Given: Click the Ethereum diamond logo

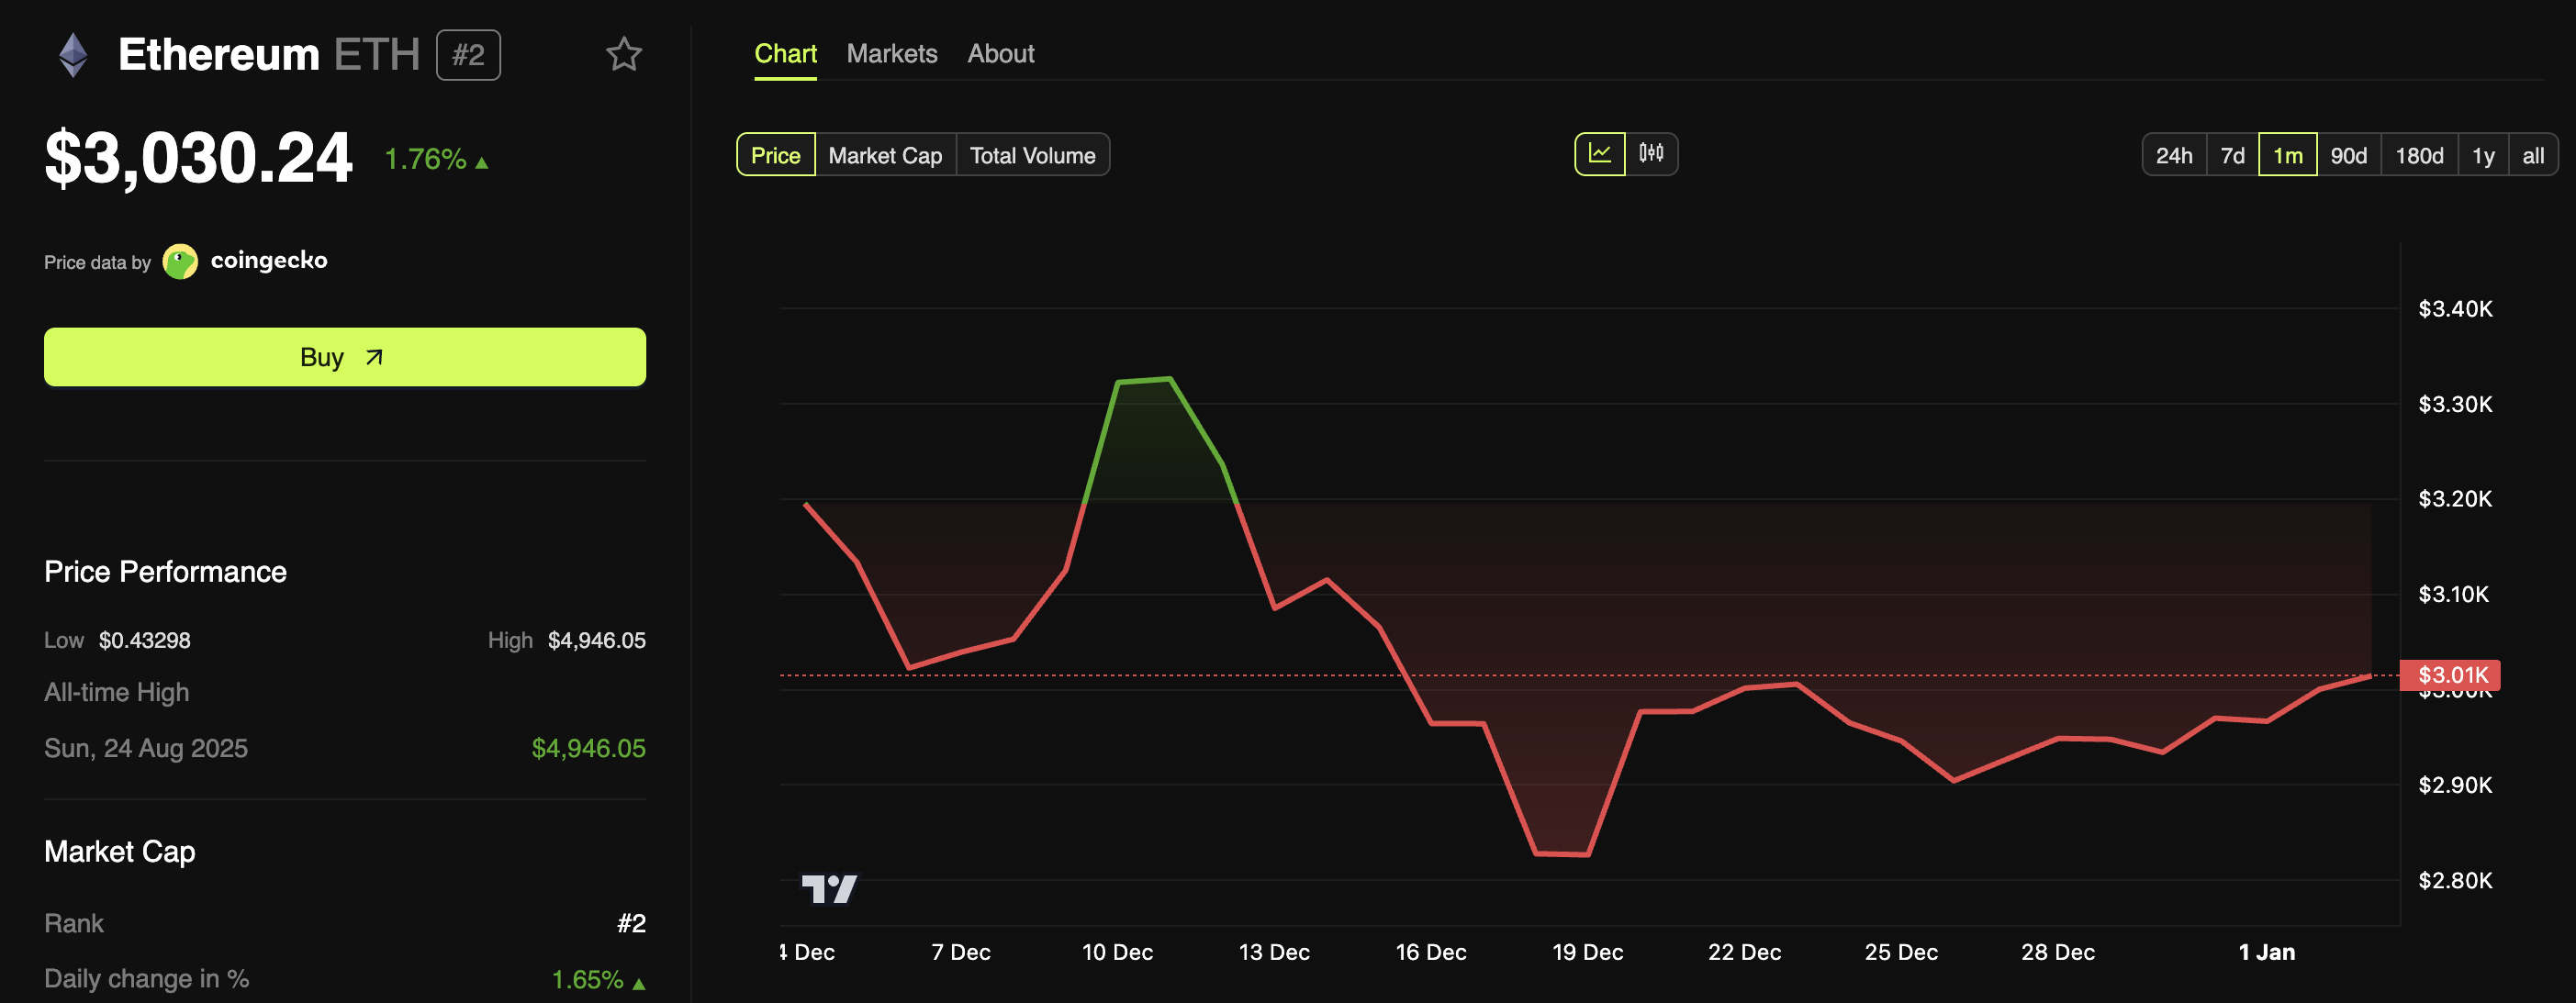Looking at the screenshot, I should point(73,55).
